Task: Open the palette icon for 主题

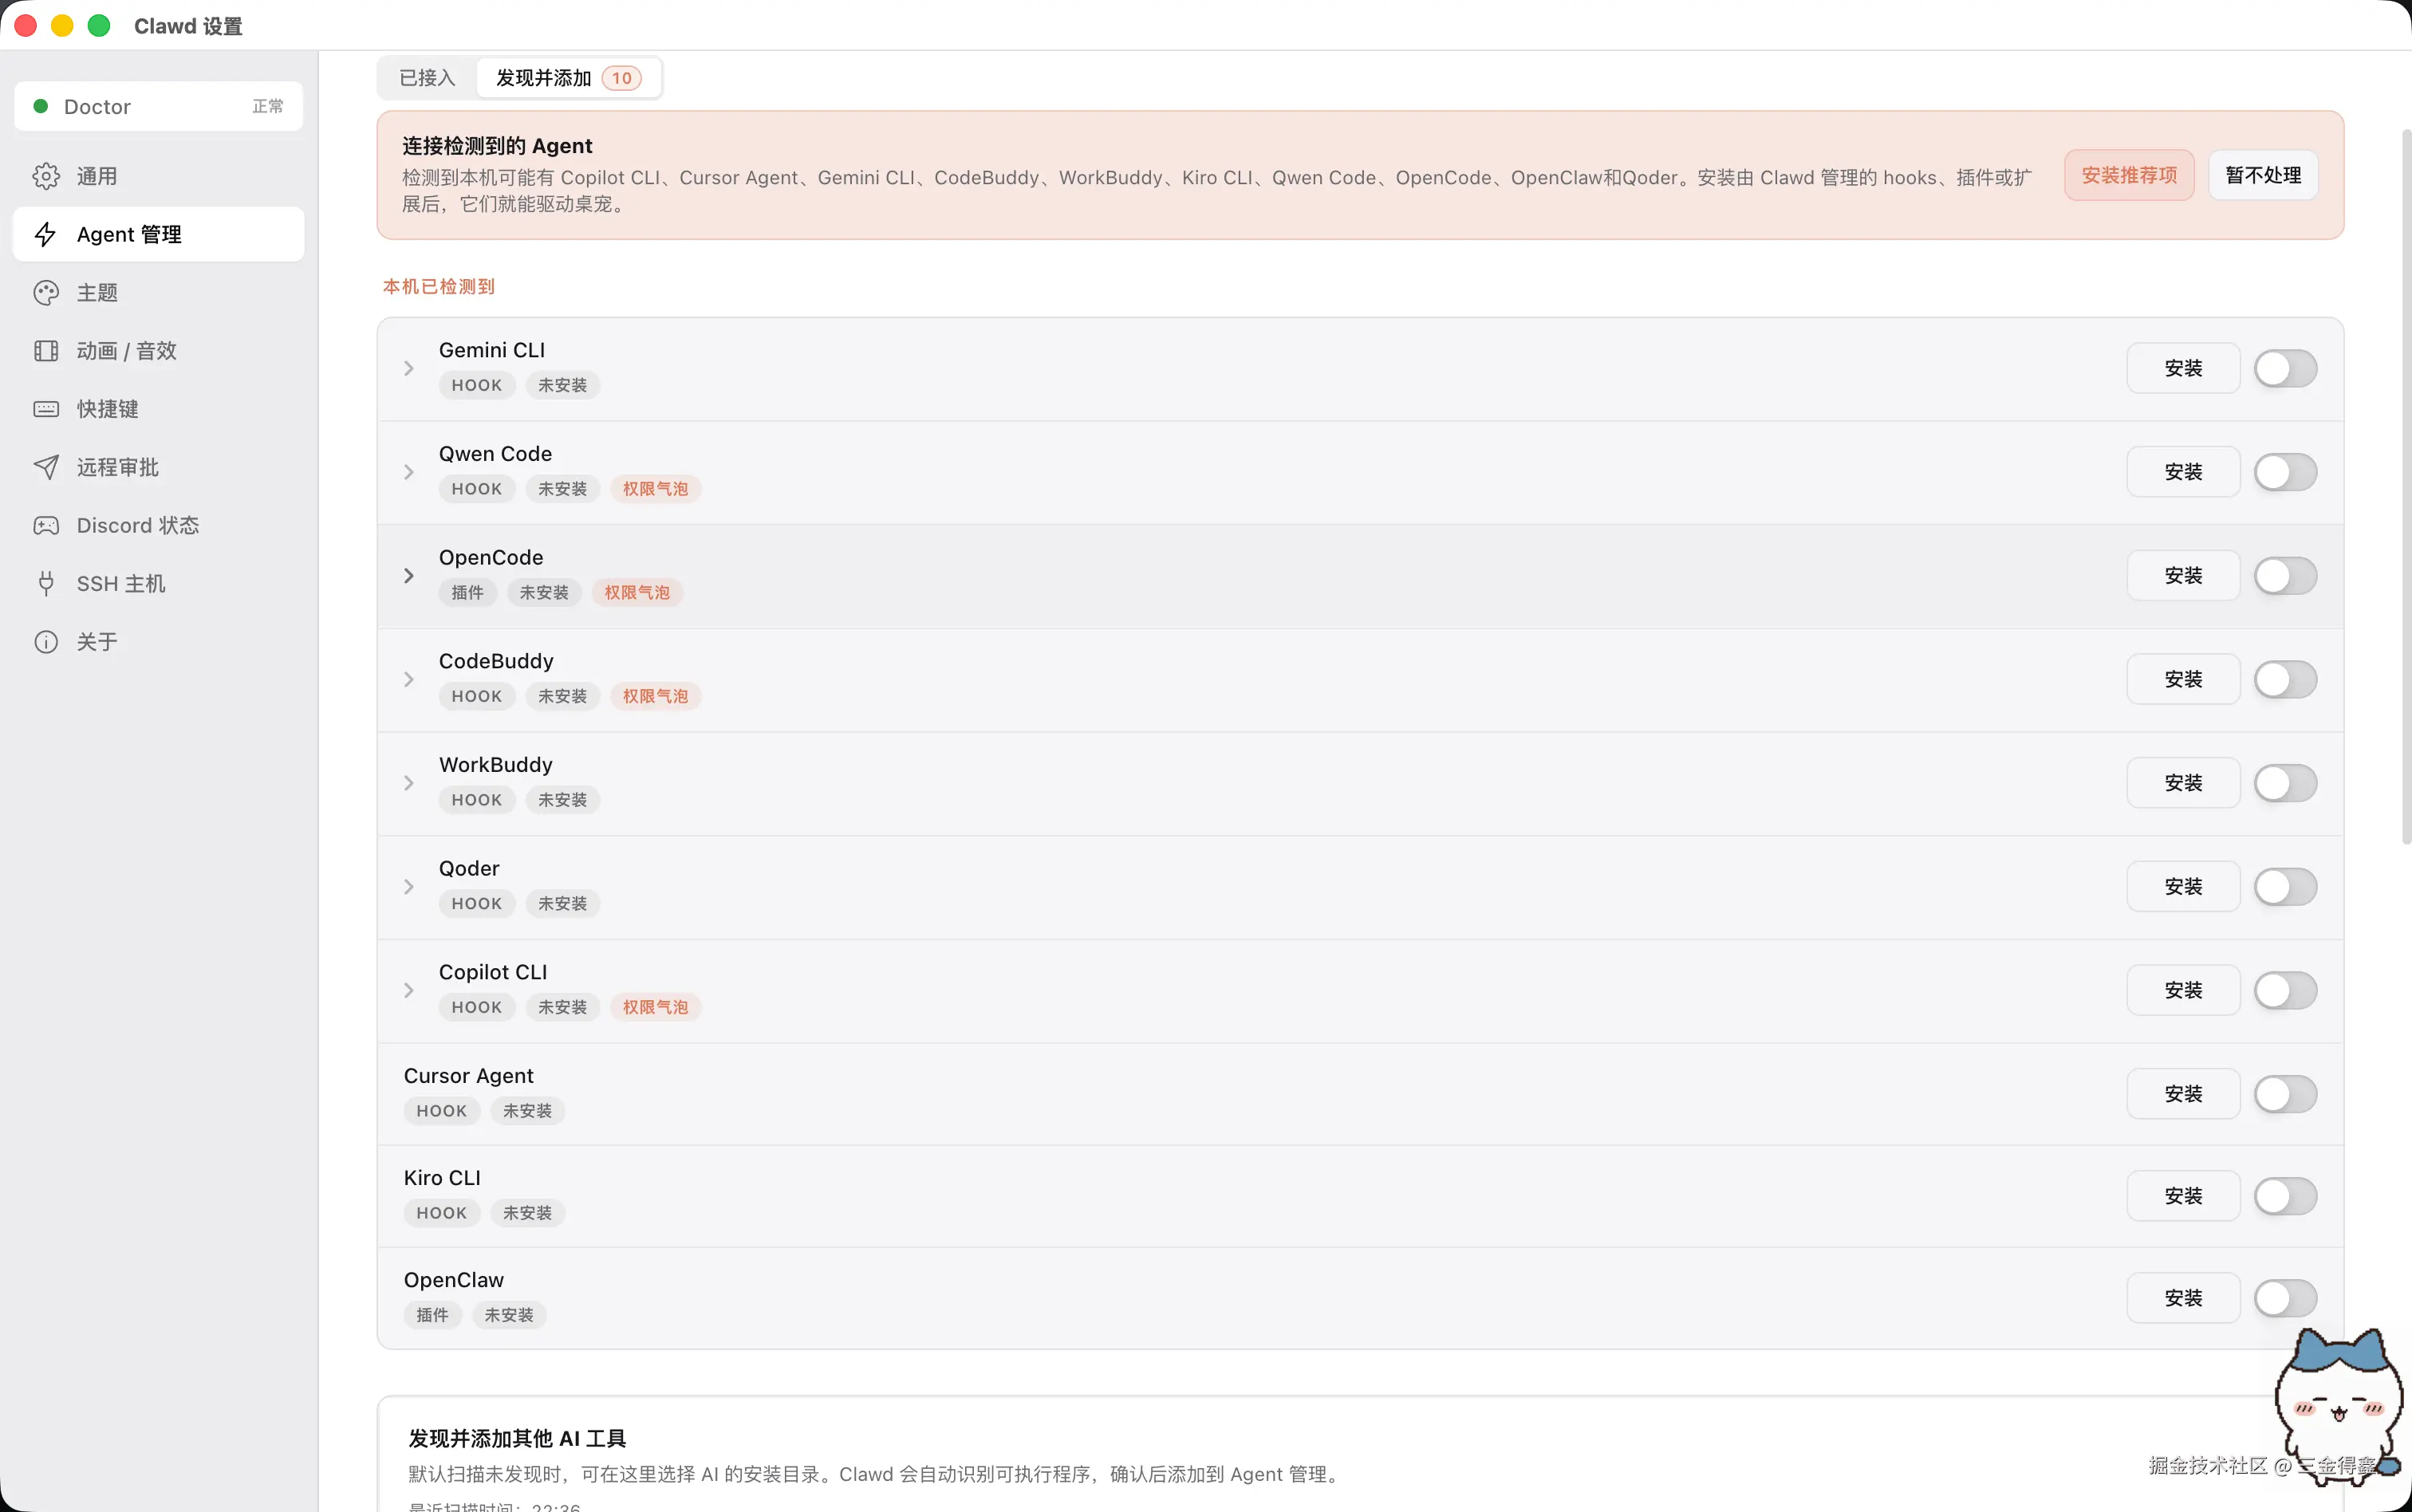Action: coord(46,292)
